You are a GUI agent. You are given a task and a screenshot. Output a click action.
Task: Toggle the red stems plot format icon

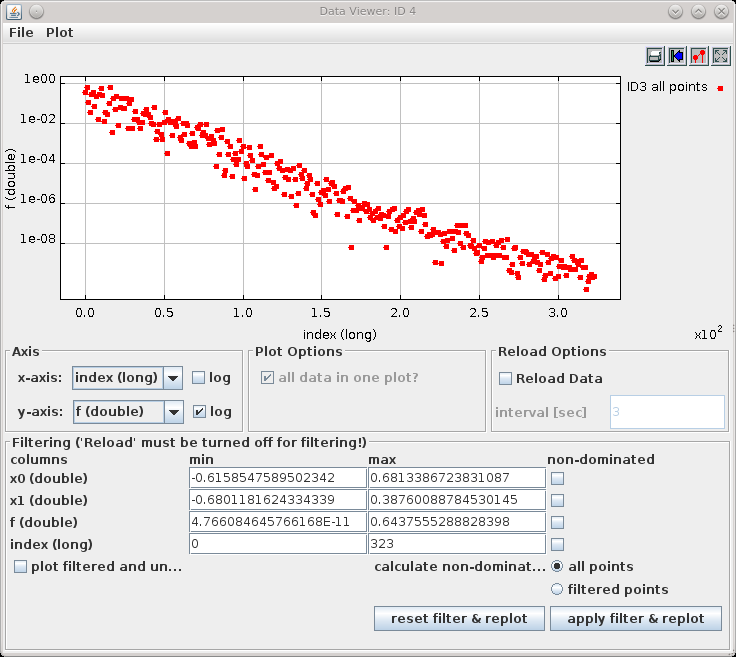[699, 56]
